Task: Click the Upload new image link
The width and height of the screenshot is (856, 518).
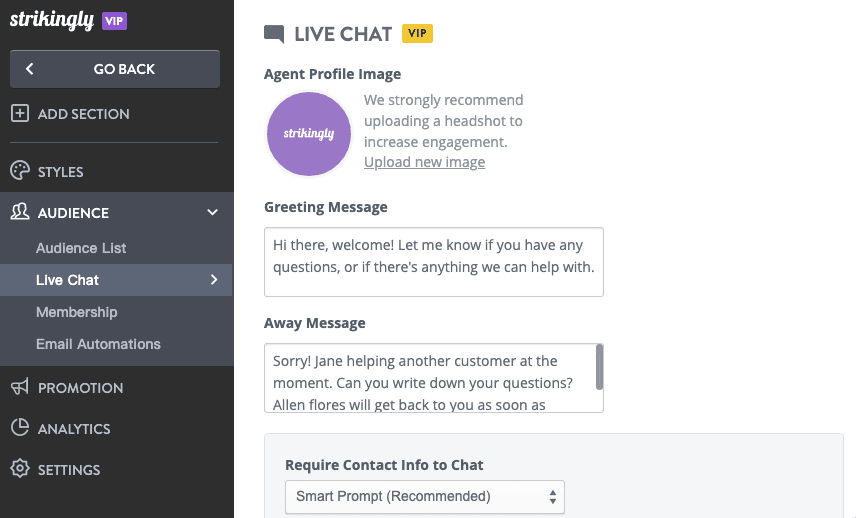Action: pyautogui.click(x=424, y=162)
